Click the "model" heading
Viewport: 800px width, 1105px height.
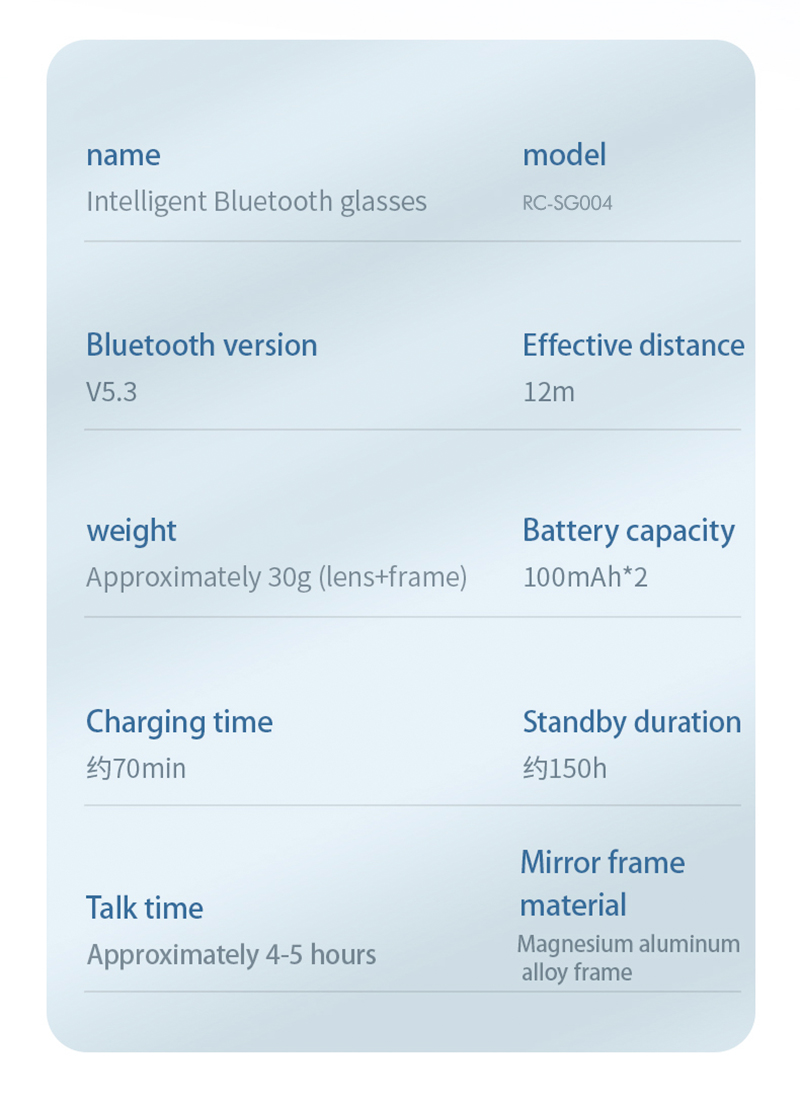coord(564,155)
